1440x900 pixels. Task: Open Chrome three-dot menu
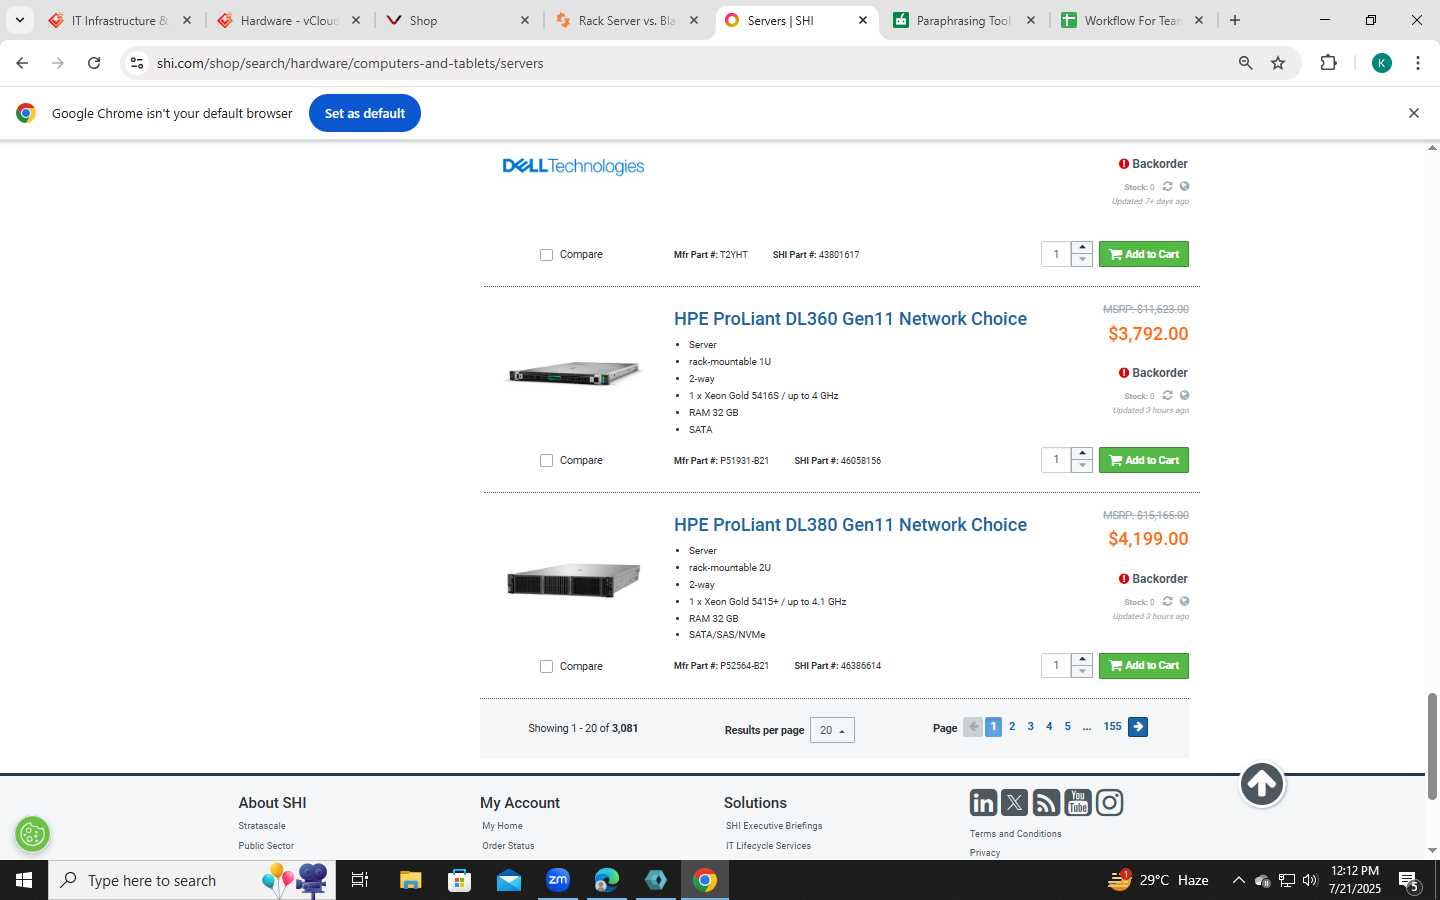tap(1418, 63)
